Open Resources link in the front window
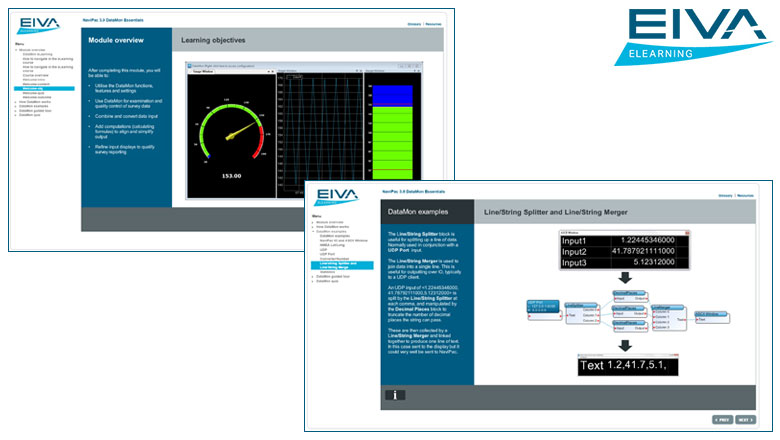The width and height of the screenshot is (780, 440). coord(745,195)
